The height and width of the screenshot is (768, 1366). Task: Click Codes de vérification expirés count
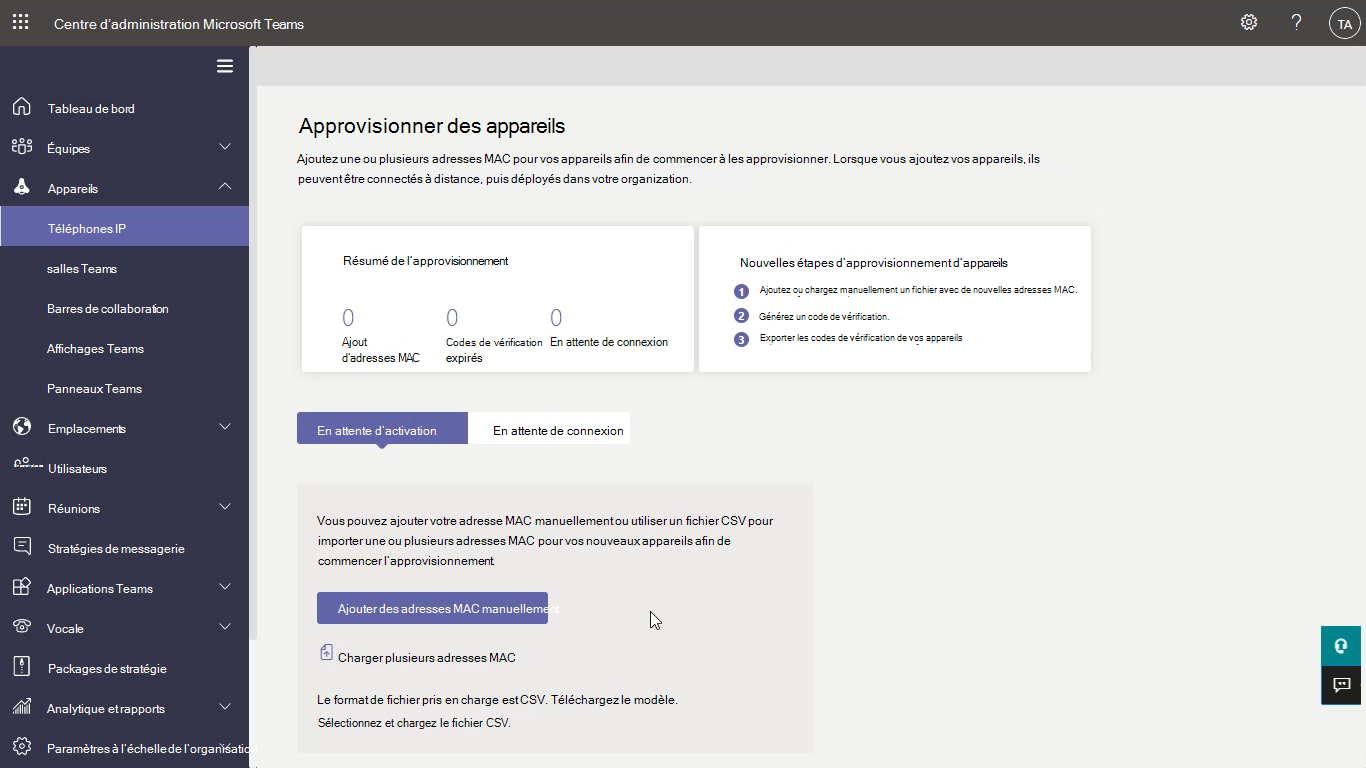pyautogui.click(x=452, y=318)
